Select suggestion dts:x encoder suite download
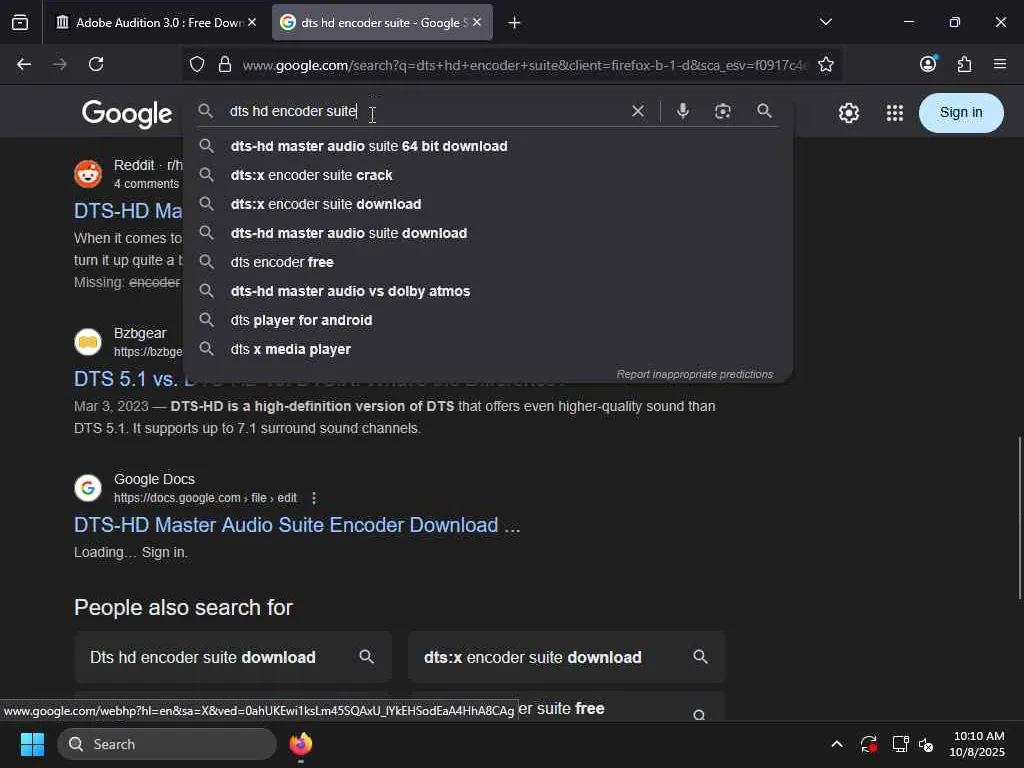 click(x=488, y=204)
